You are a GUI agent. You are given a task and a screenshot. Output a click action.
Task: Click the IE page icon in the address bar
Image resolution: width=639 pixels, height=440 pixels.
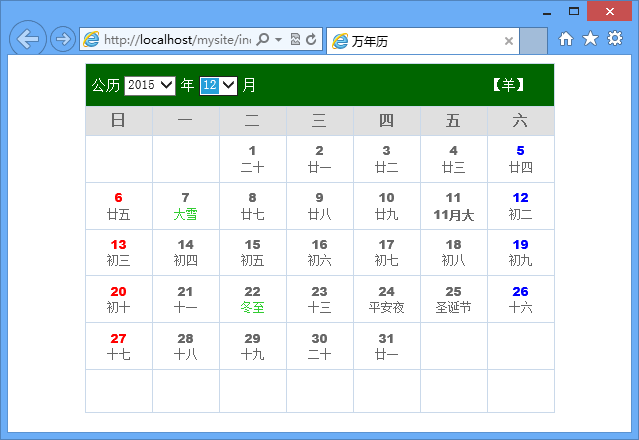91,39
